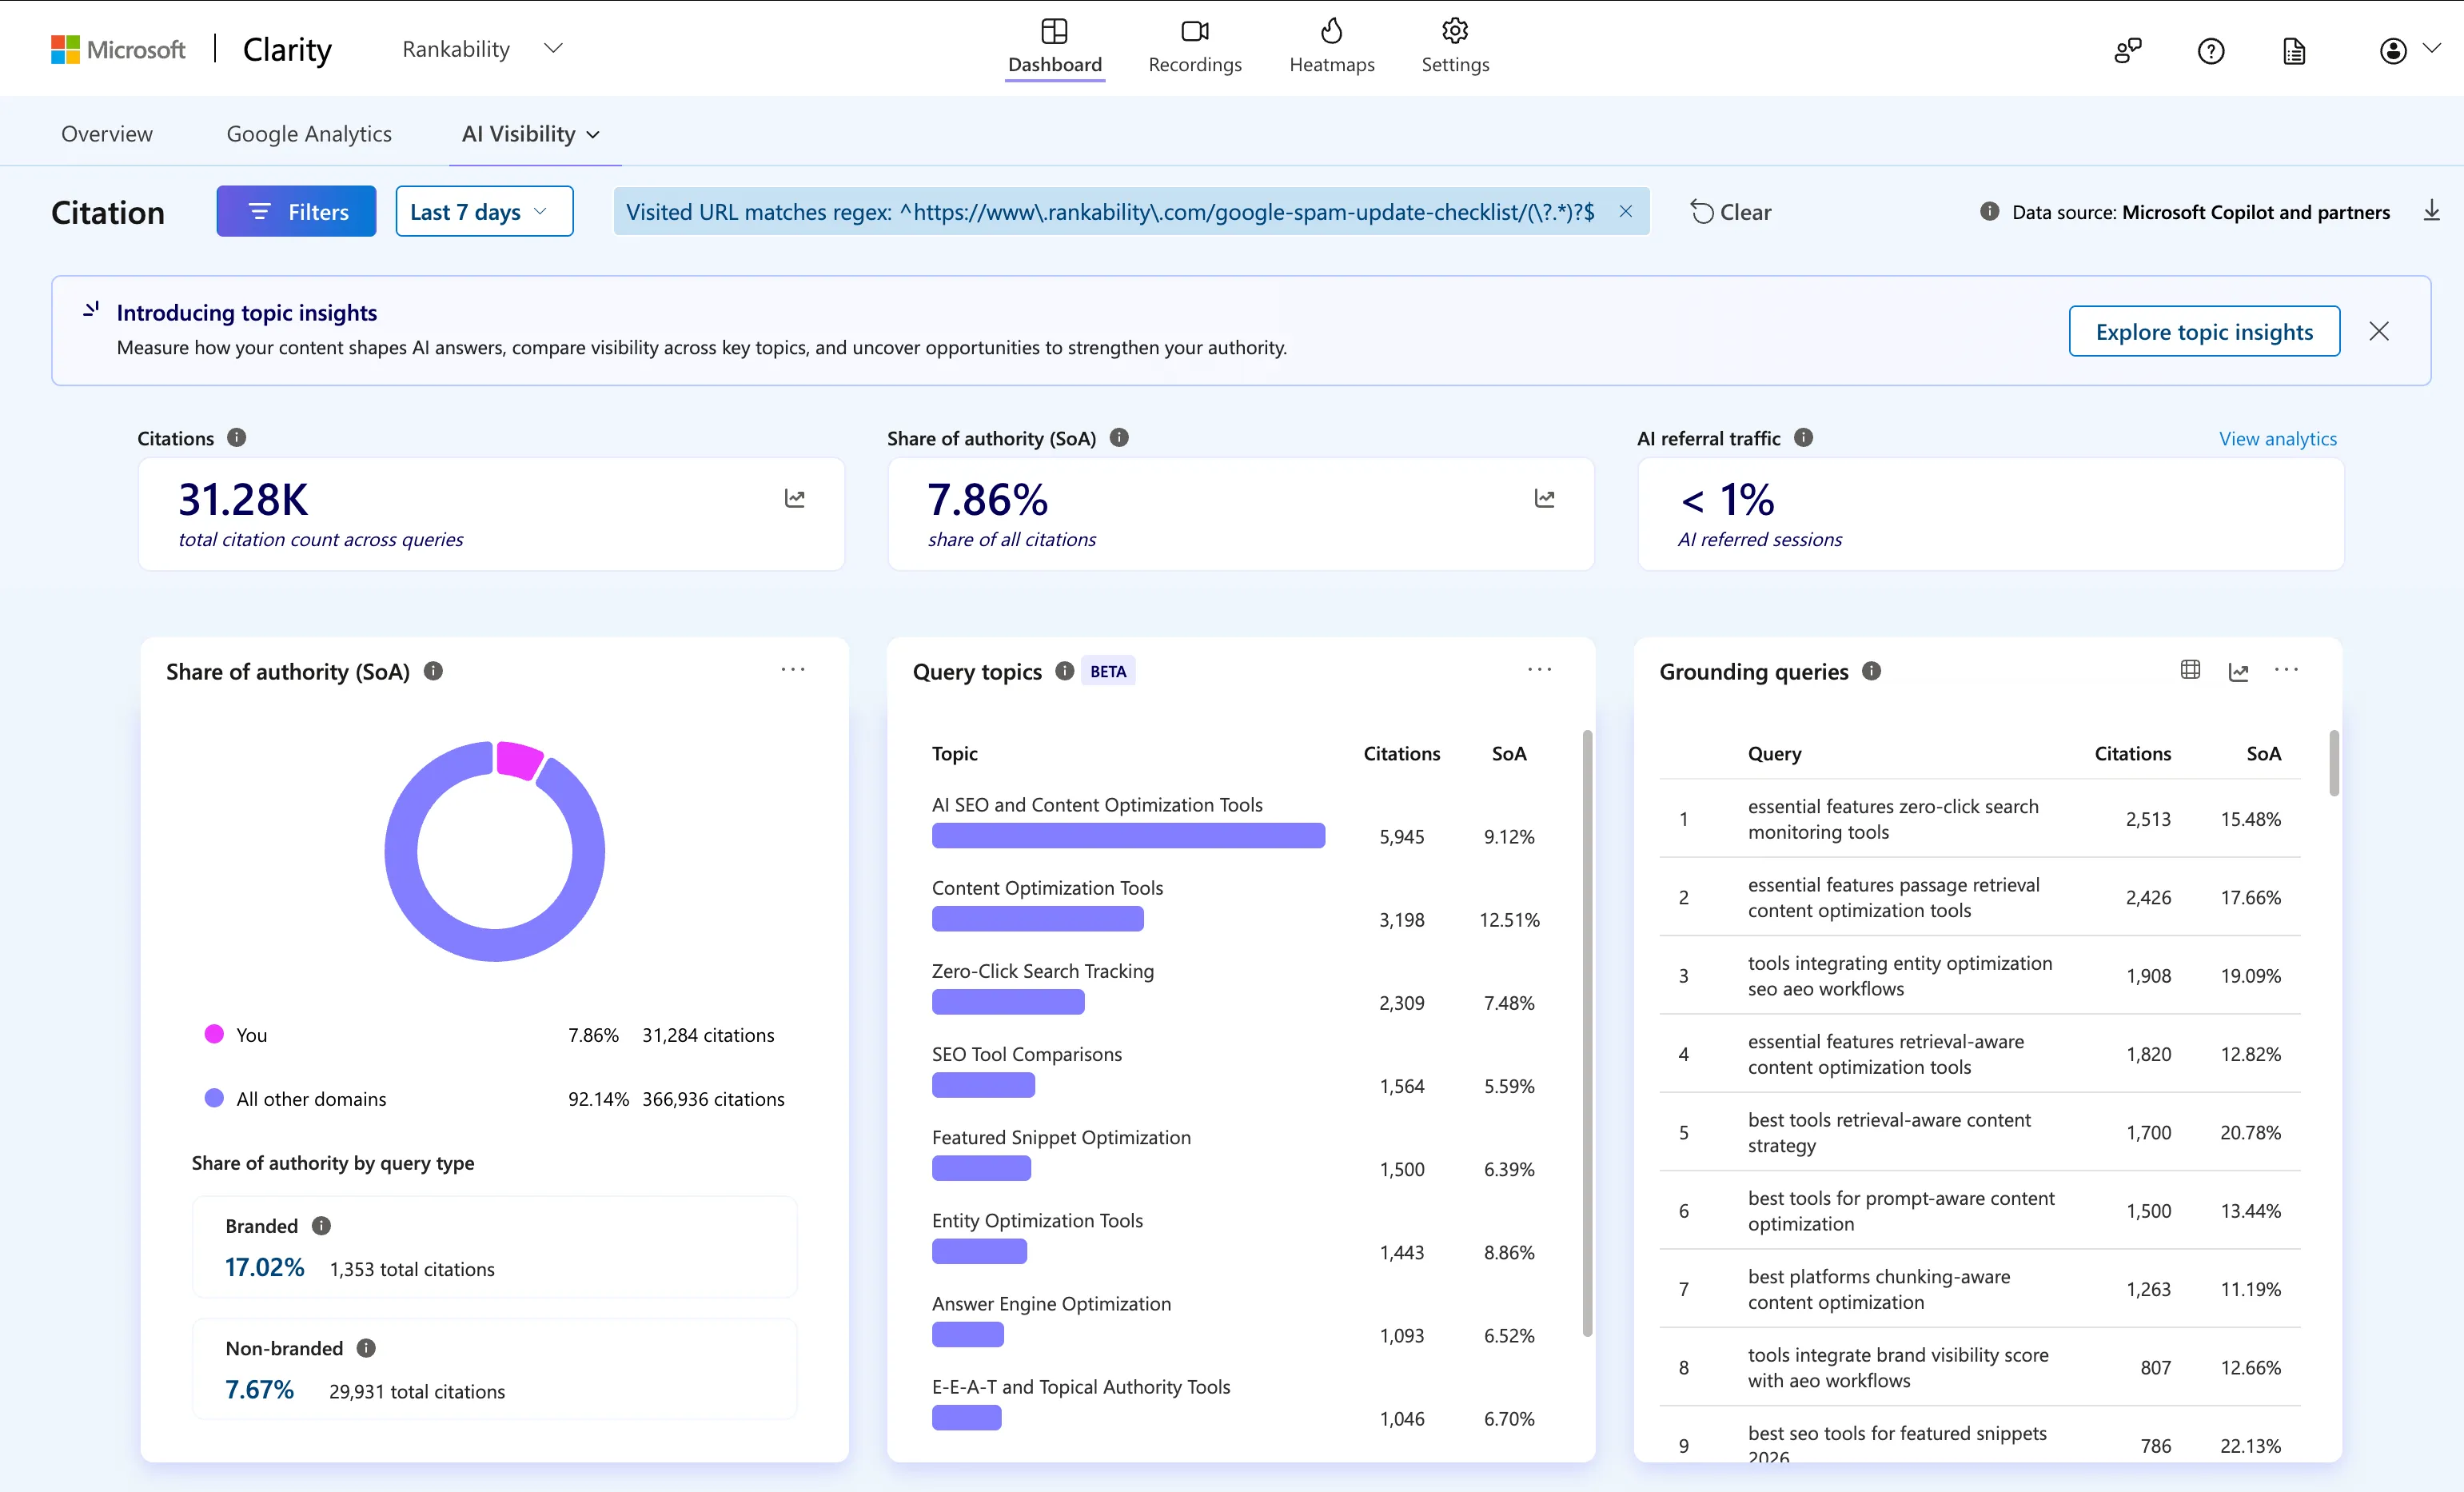Click the Query topics info icon
This screenshot has height=1492, width=2464.
[x=1065, y=671]
